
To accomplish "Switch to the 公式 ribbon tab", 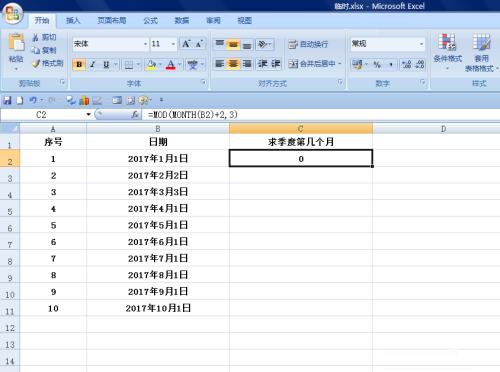I will (x=150, y=21).
